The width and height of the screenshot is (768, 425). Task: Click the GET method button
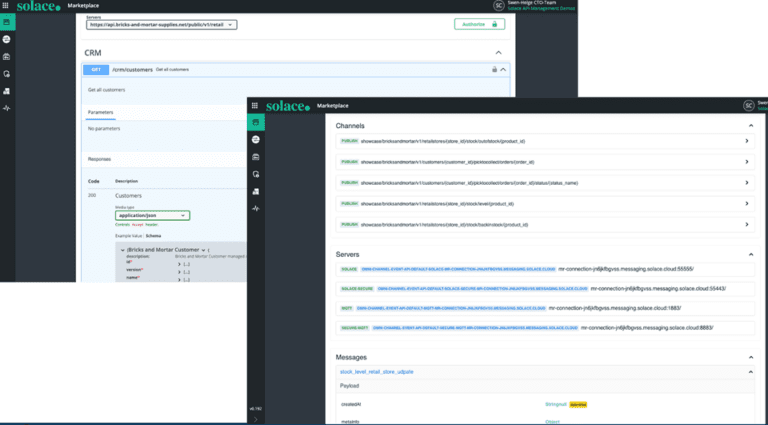(x=96, y=70)
